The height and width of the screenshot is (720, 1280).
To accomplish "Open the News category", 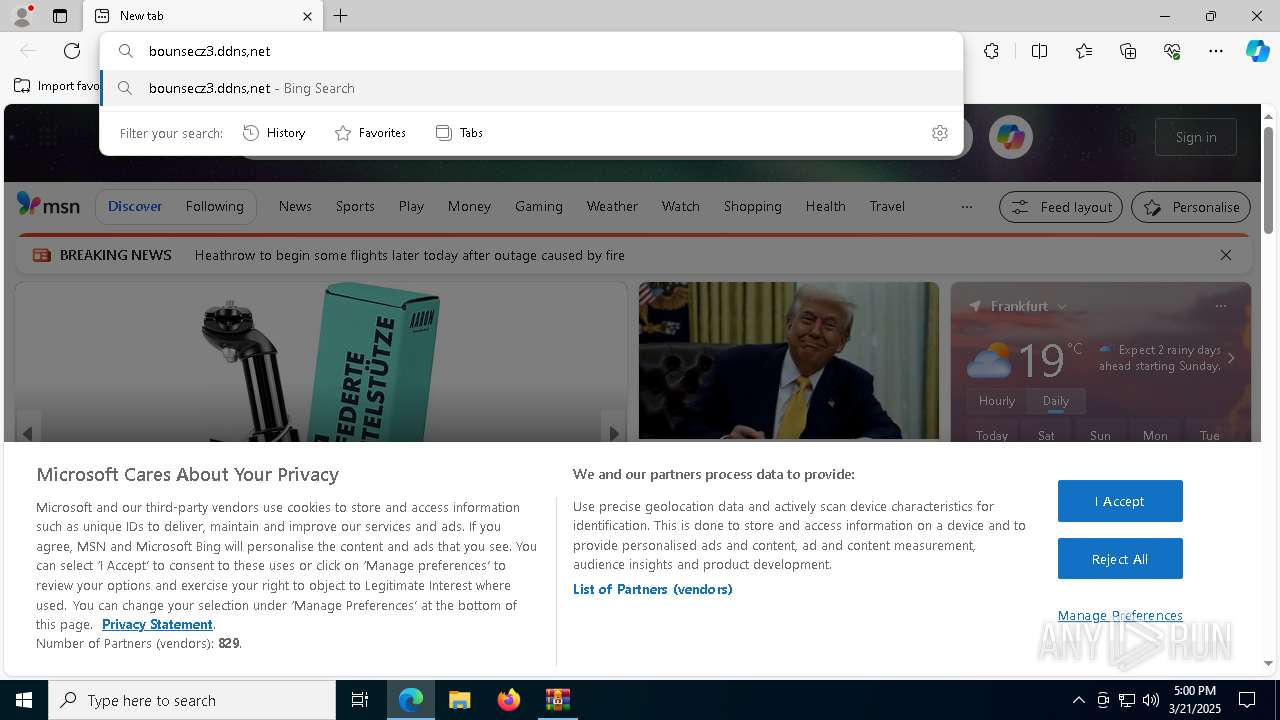I will (295, 206).
